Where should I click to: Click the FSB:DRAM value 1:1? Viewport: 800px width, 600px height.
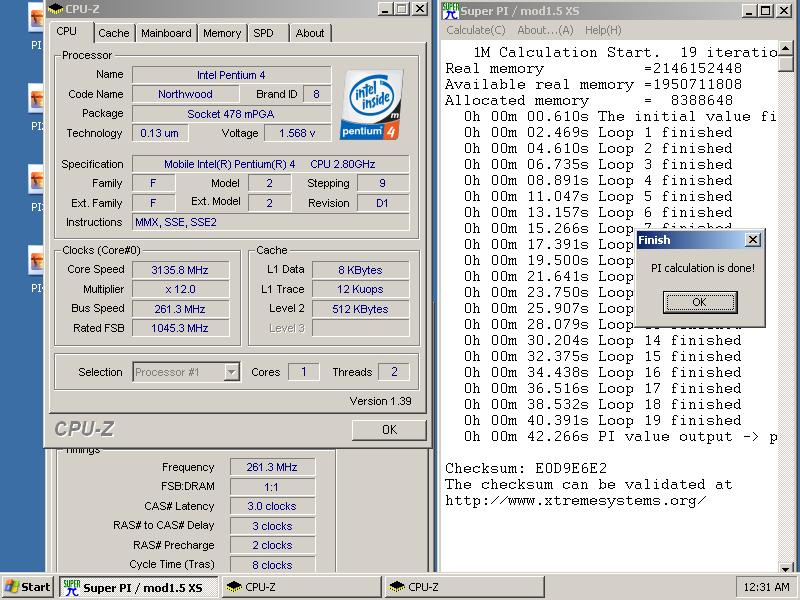tap(272, 487)
